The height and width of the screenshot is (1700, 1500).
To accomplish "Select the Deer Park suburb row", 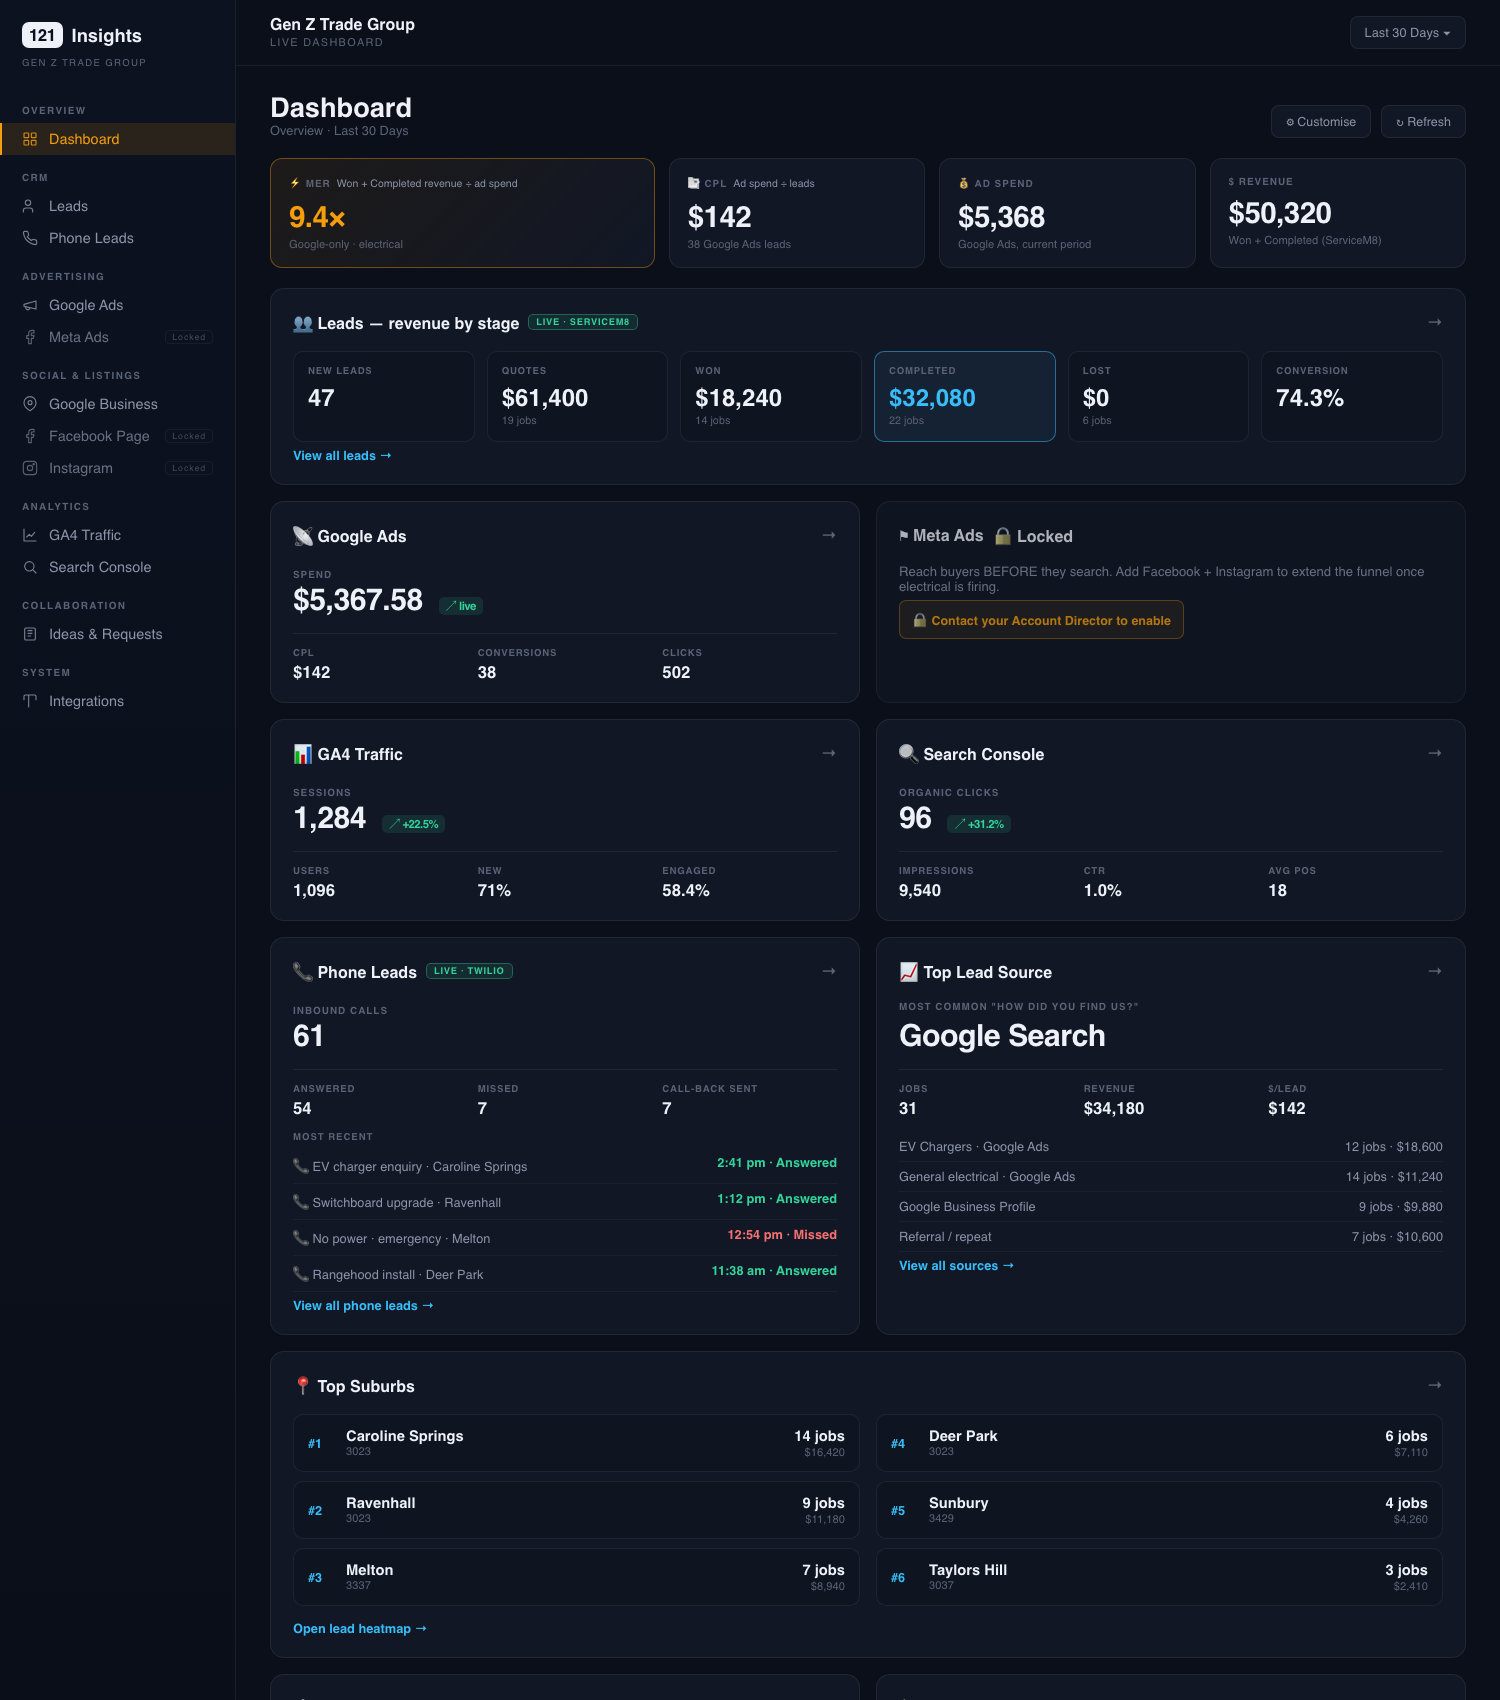I will point(1159,1443).
